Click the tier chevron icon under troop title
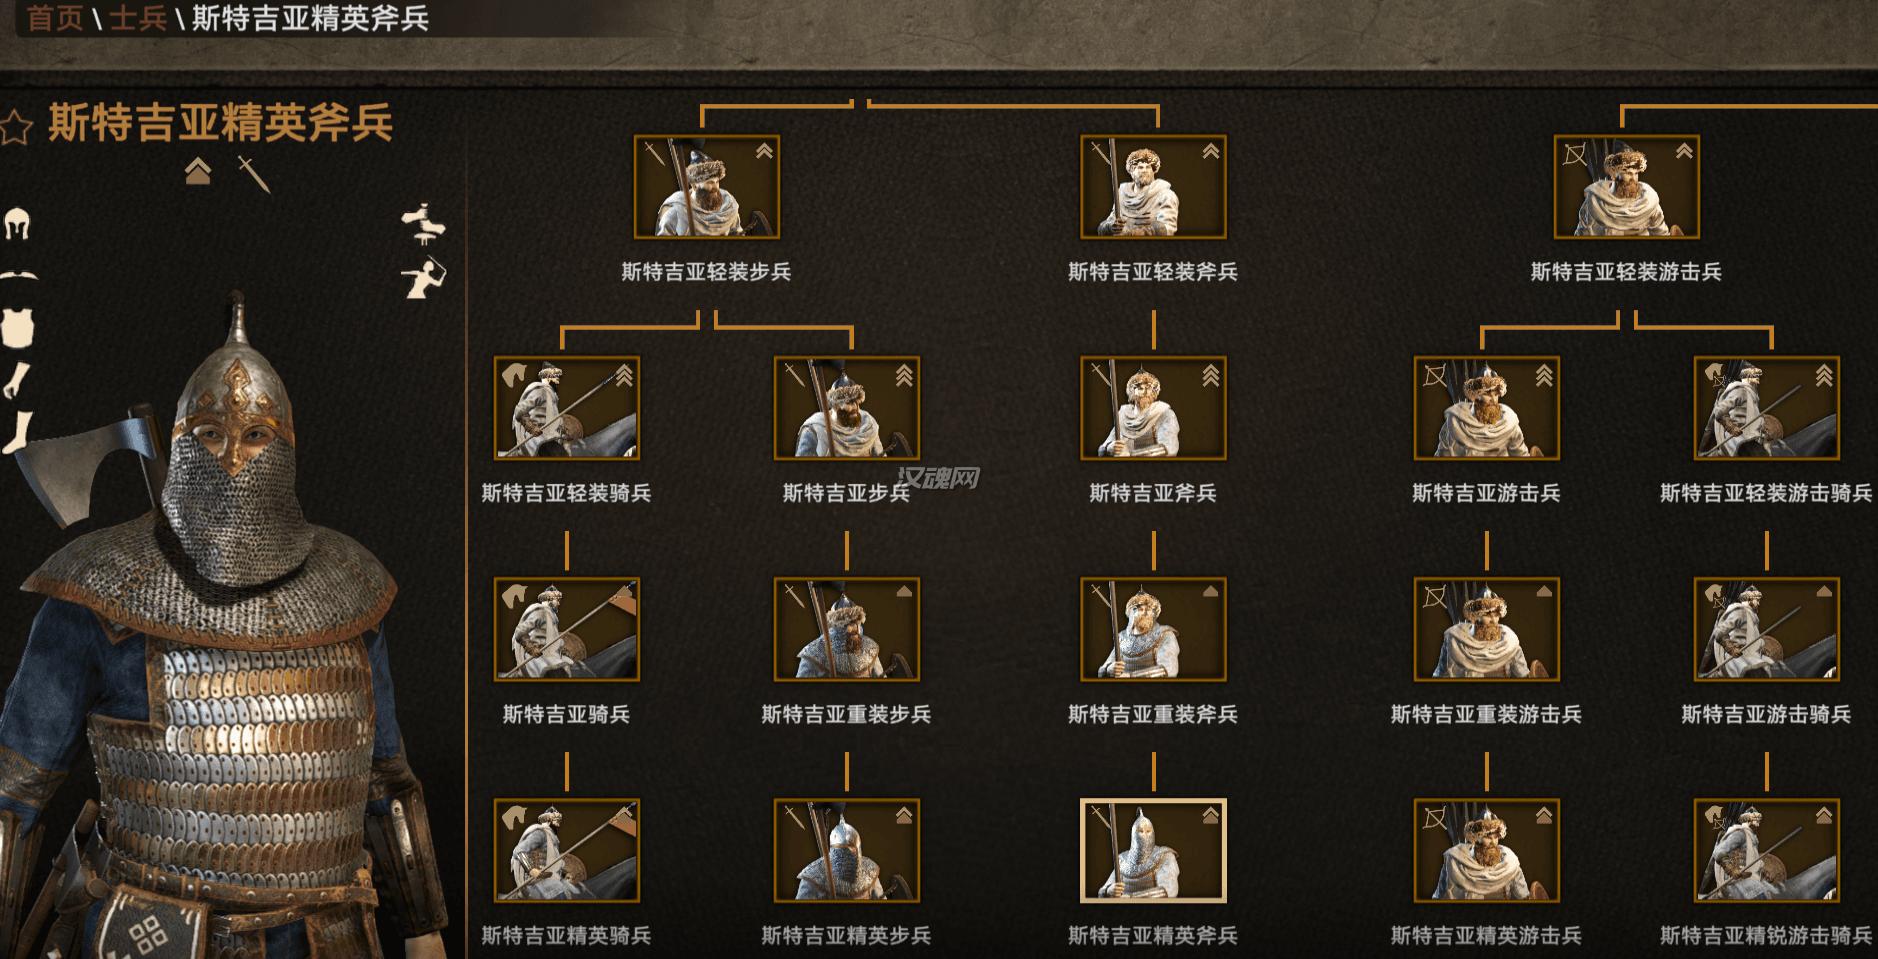 pyautogui.click(x=198, y=171)
